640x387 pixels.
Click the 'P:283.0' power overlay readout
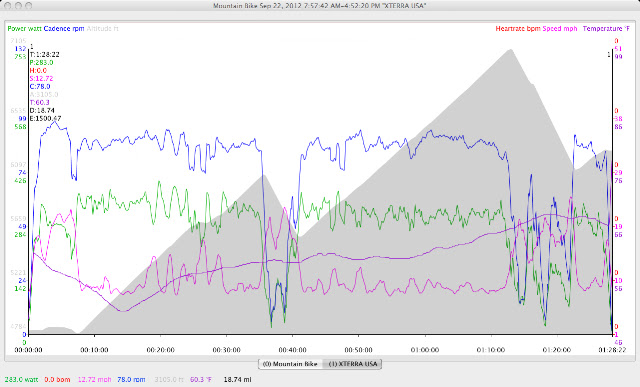coord(41,62)
